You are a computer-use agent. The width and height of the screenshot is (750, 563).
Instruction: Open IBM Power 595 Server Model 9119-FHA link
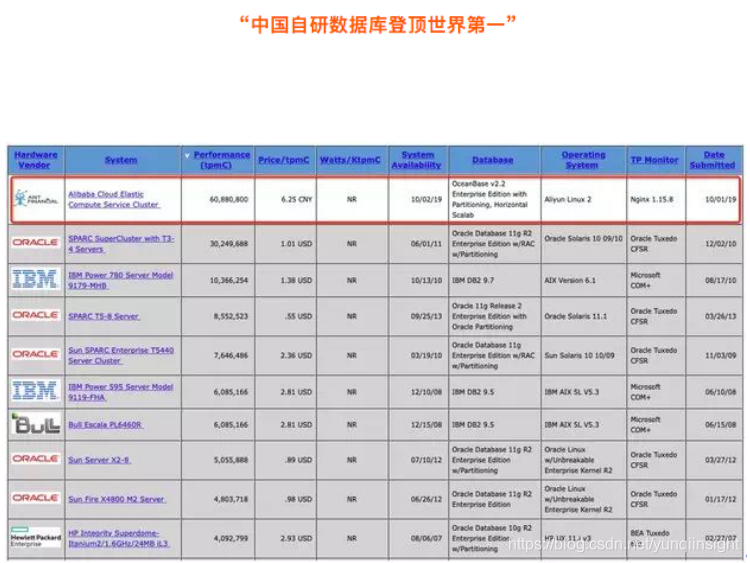click(121, 392)
